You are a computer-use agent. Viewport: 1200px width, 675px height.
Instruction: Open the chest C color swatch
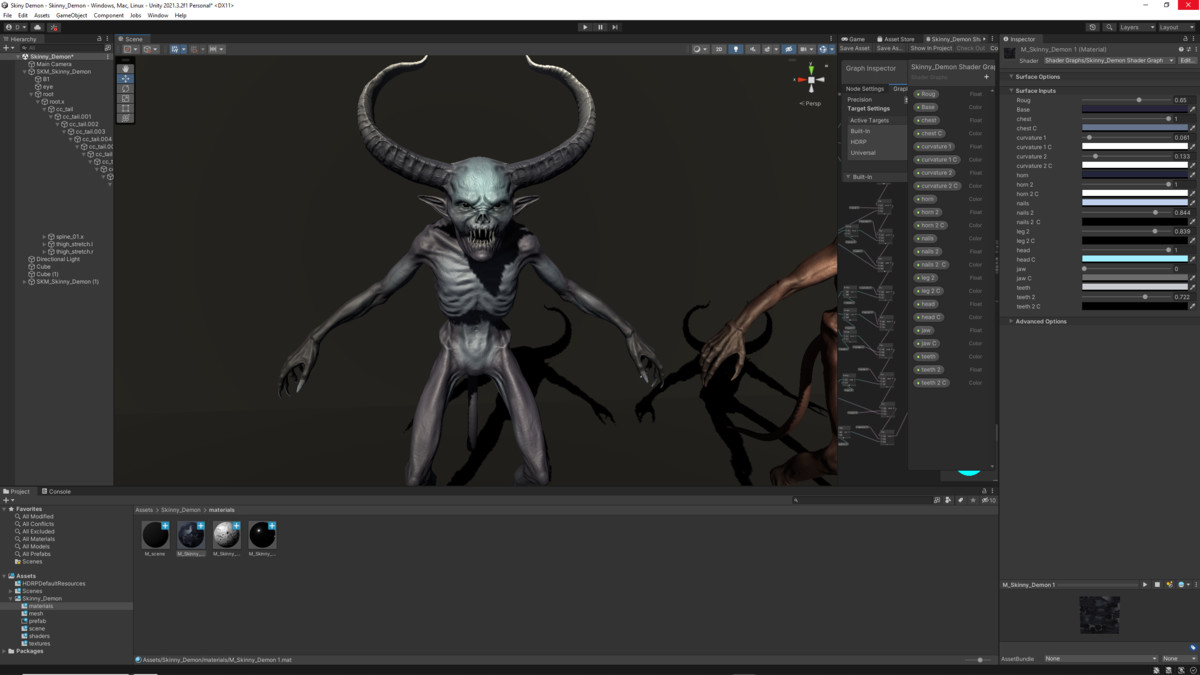(1135, 128)
